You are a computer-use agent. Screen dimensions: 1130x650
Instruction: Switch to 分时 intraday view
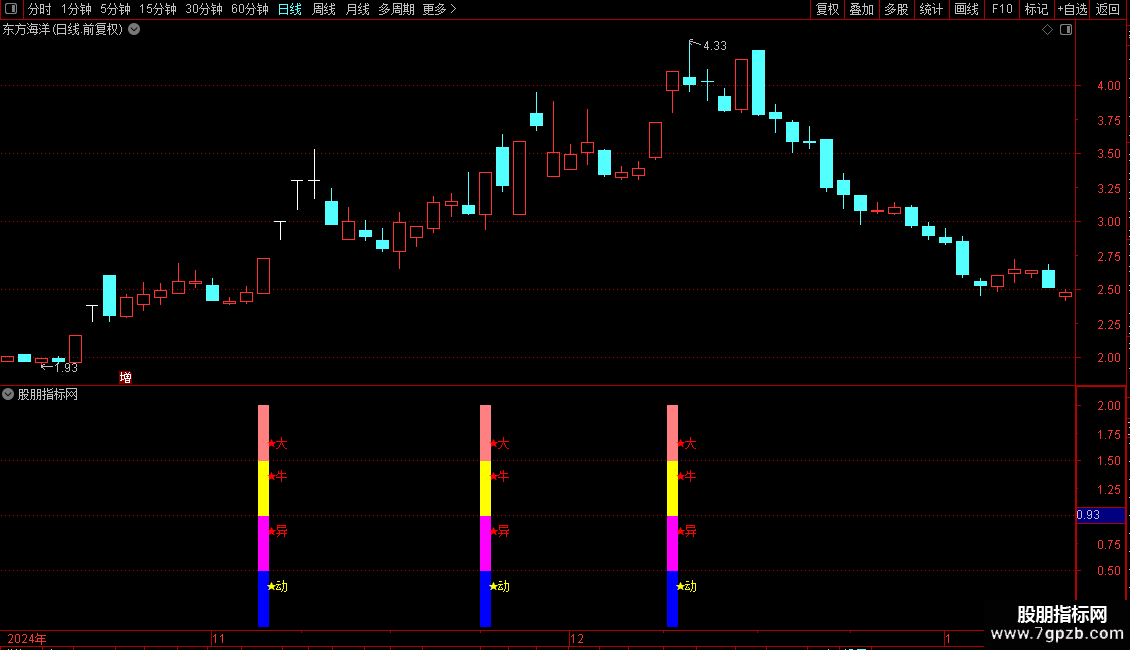tap(40, 9)
